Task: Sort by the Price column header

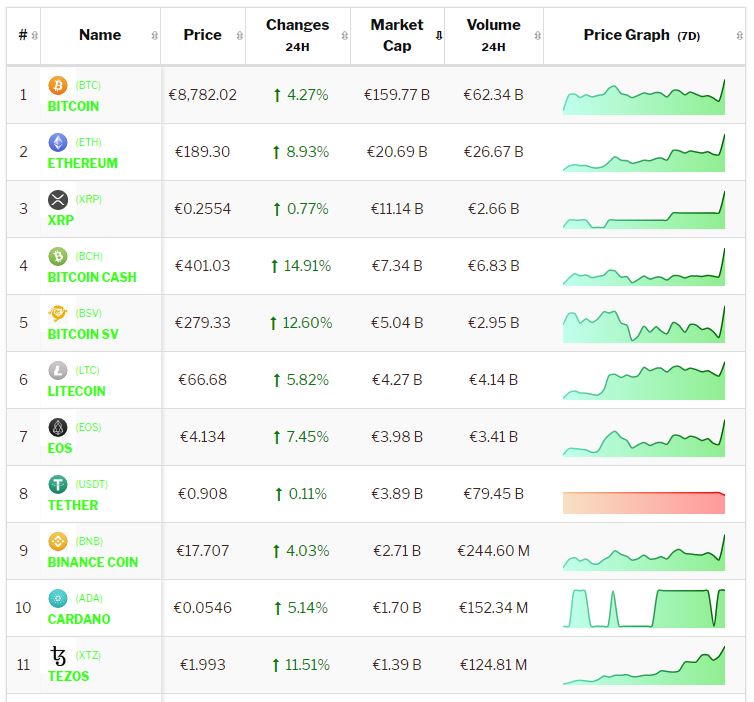Action: [x=202, y=35]
